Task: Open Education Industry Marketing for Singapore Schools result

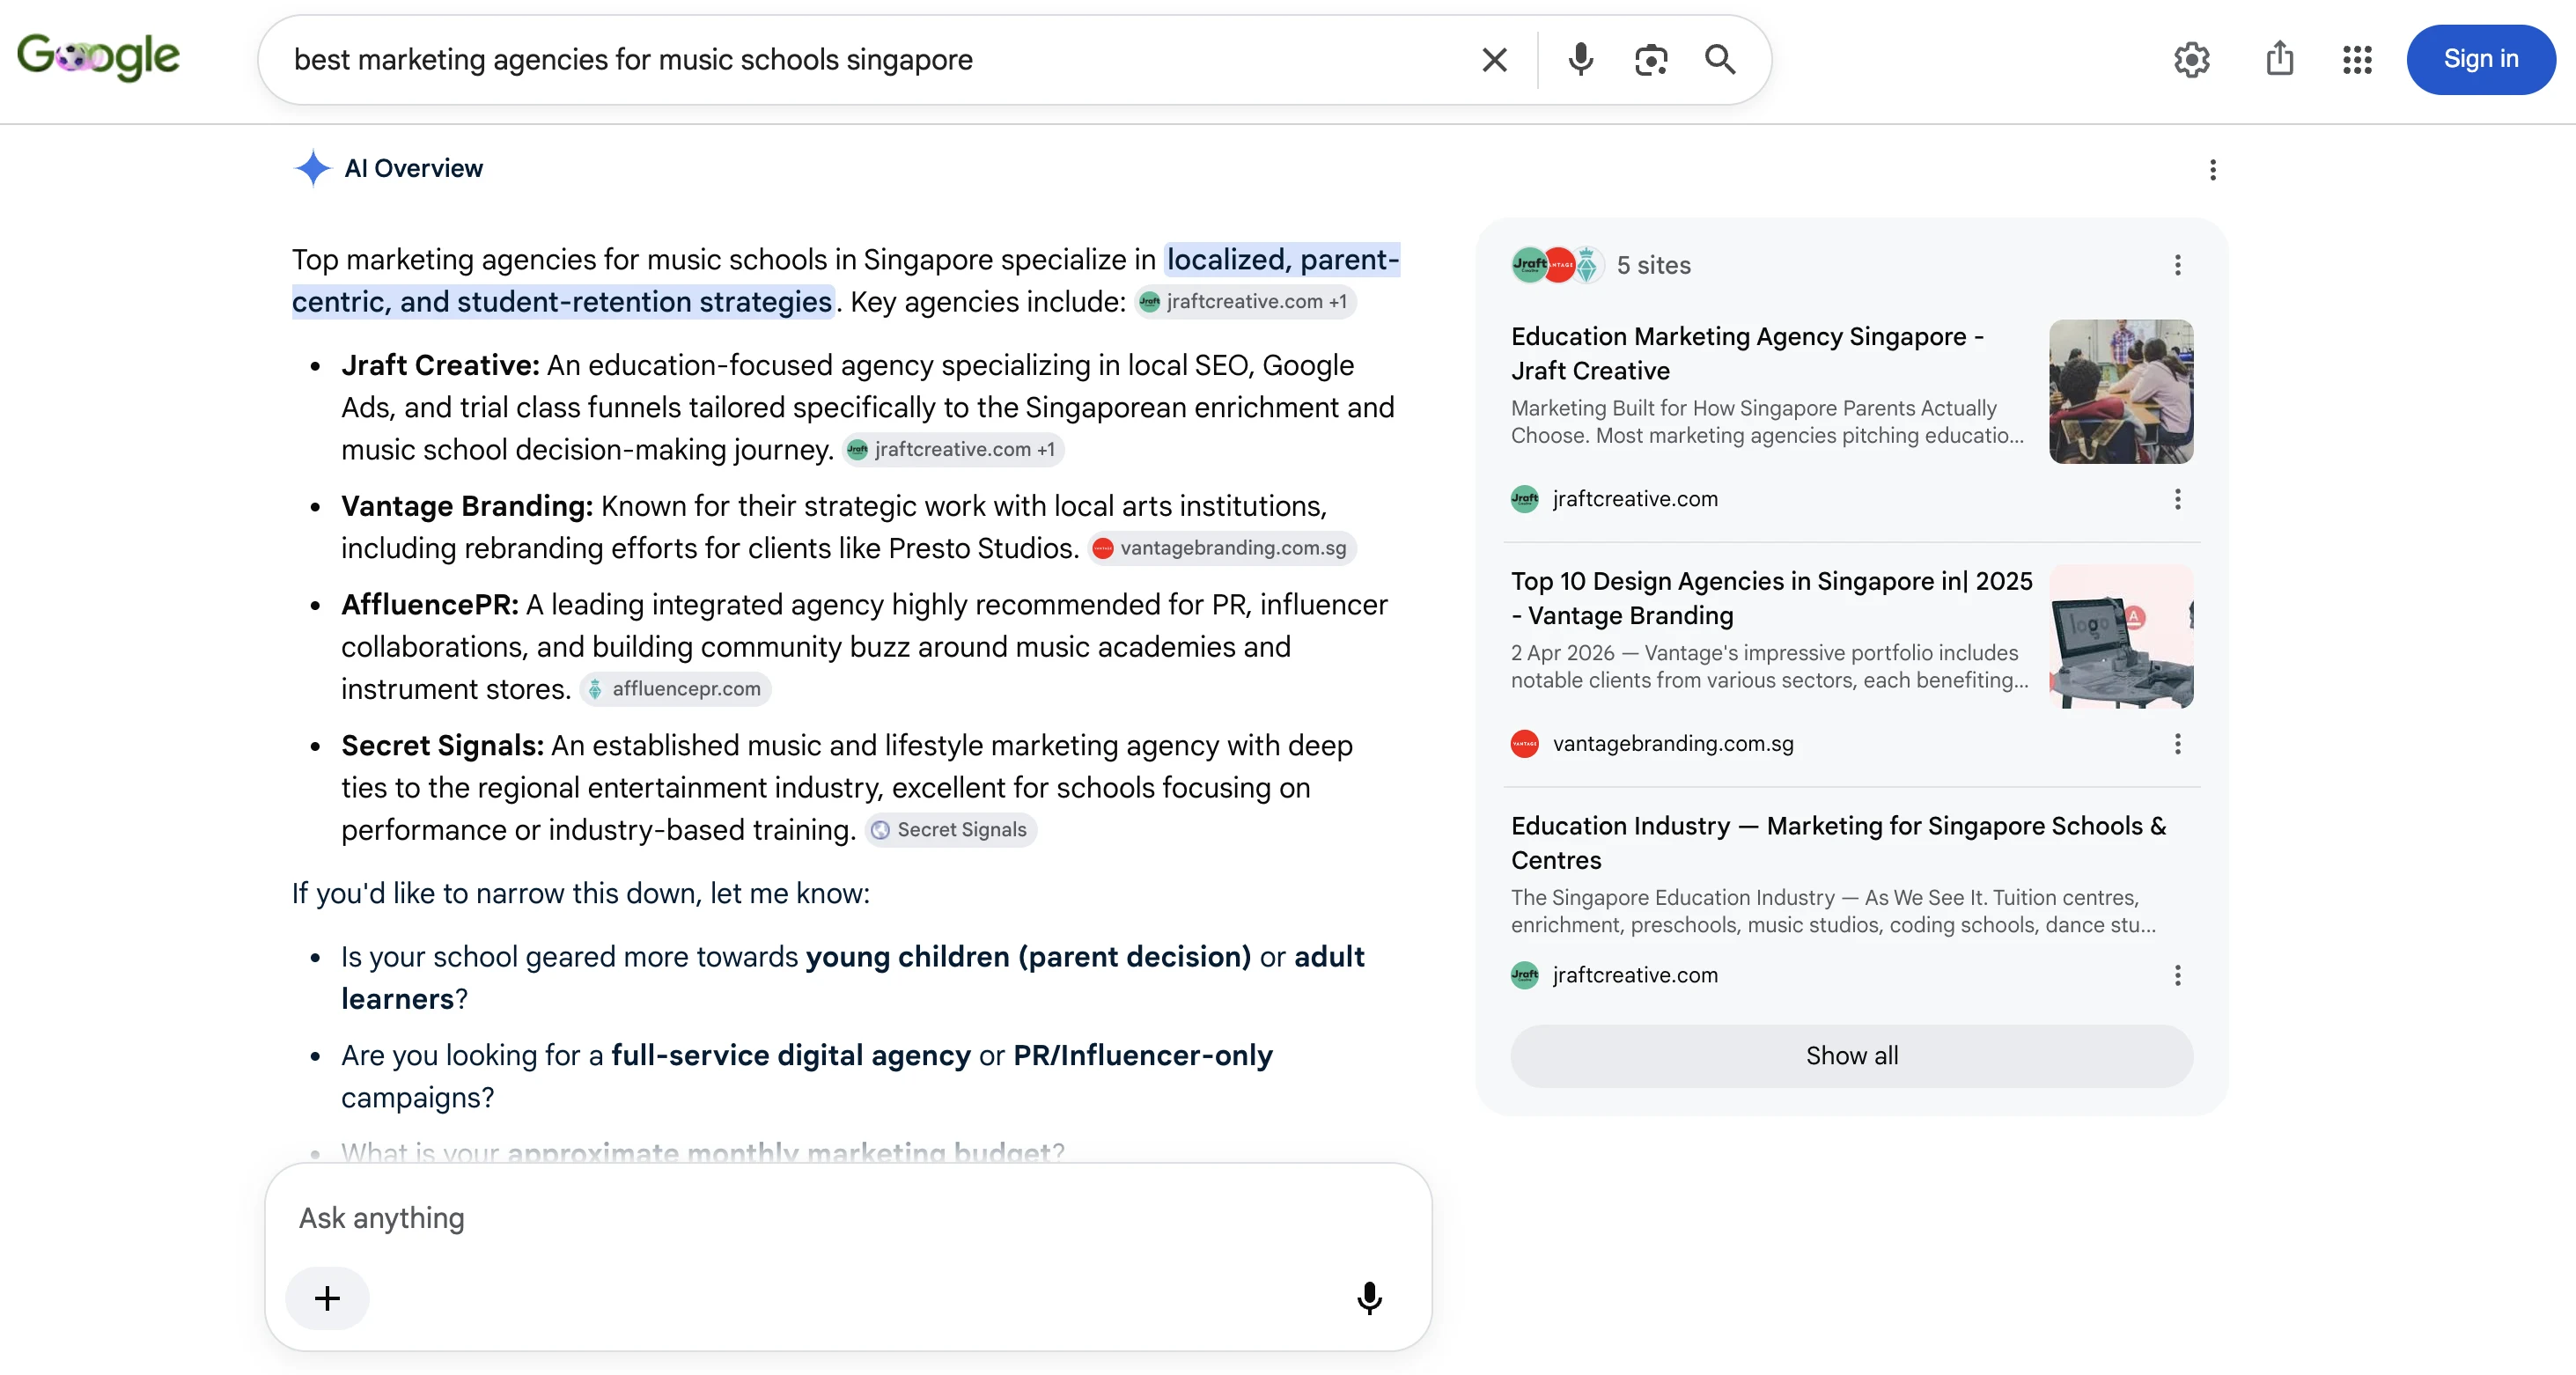Action: (1838, 843)
